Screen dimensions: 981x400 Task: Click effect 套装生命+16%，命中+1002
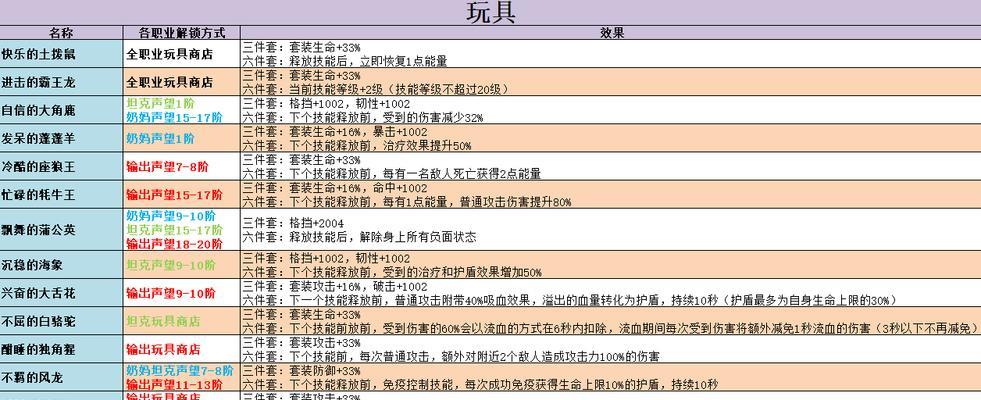tap(335, 188)
